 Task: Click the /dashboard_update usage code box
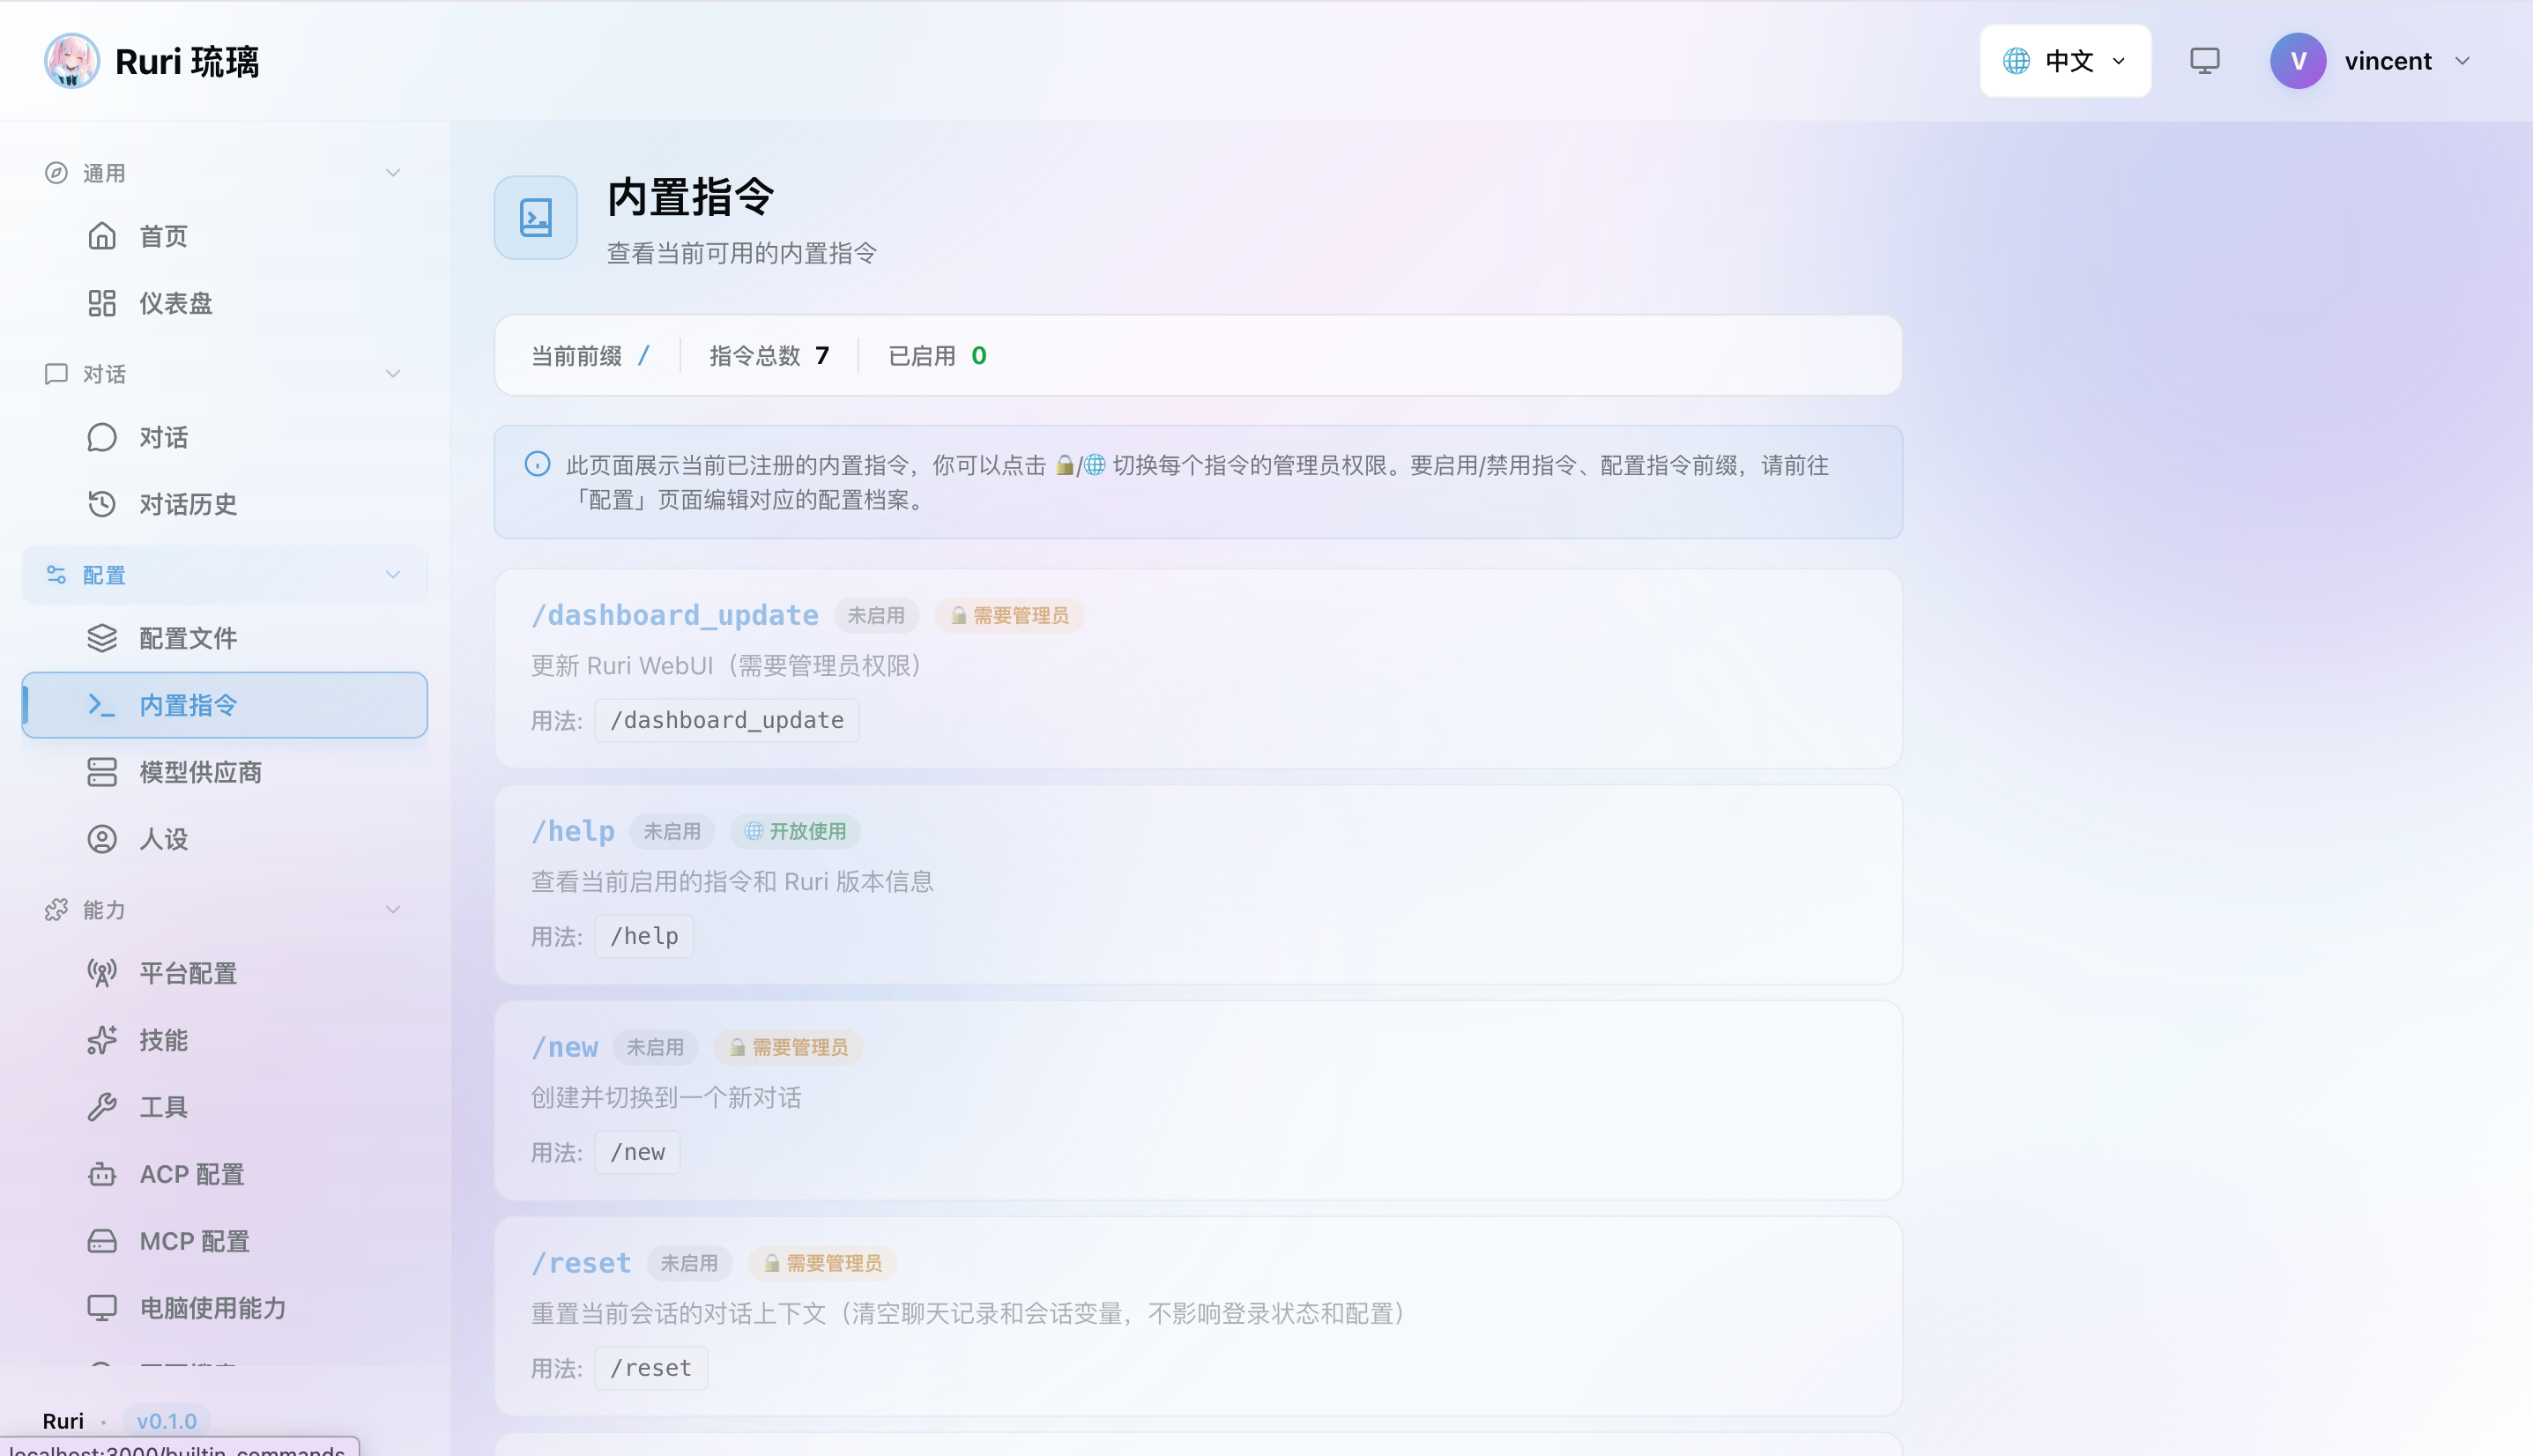pyautogui.click(x=727, y=720)
